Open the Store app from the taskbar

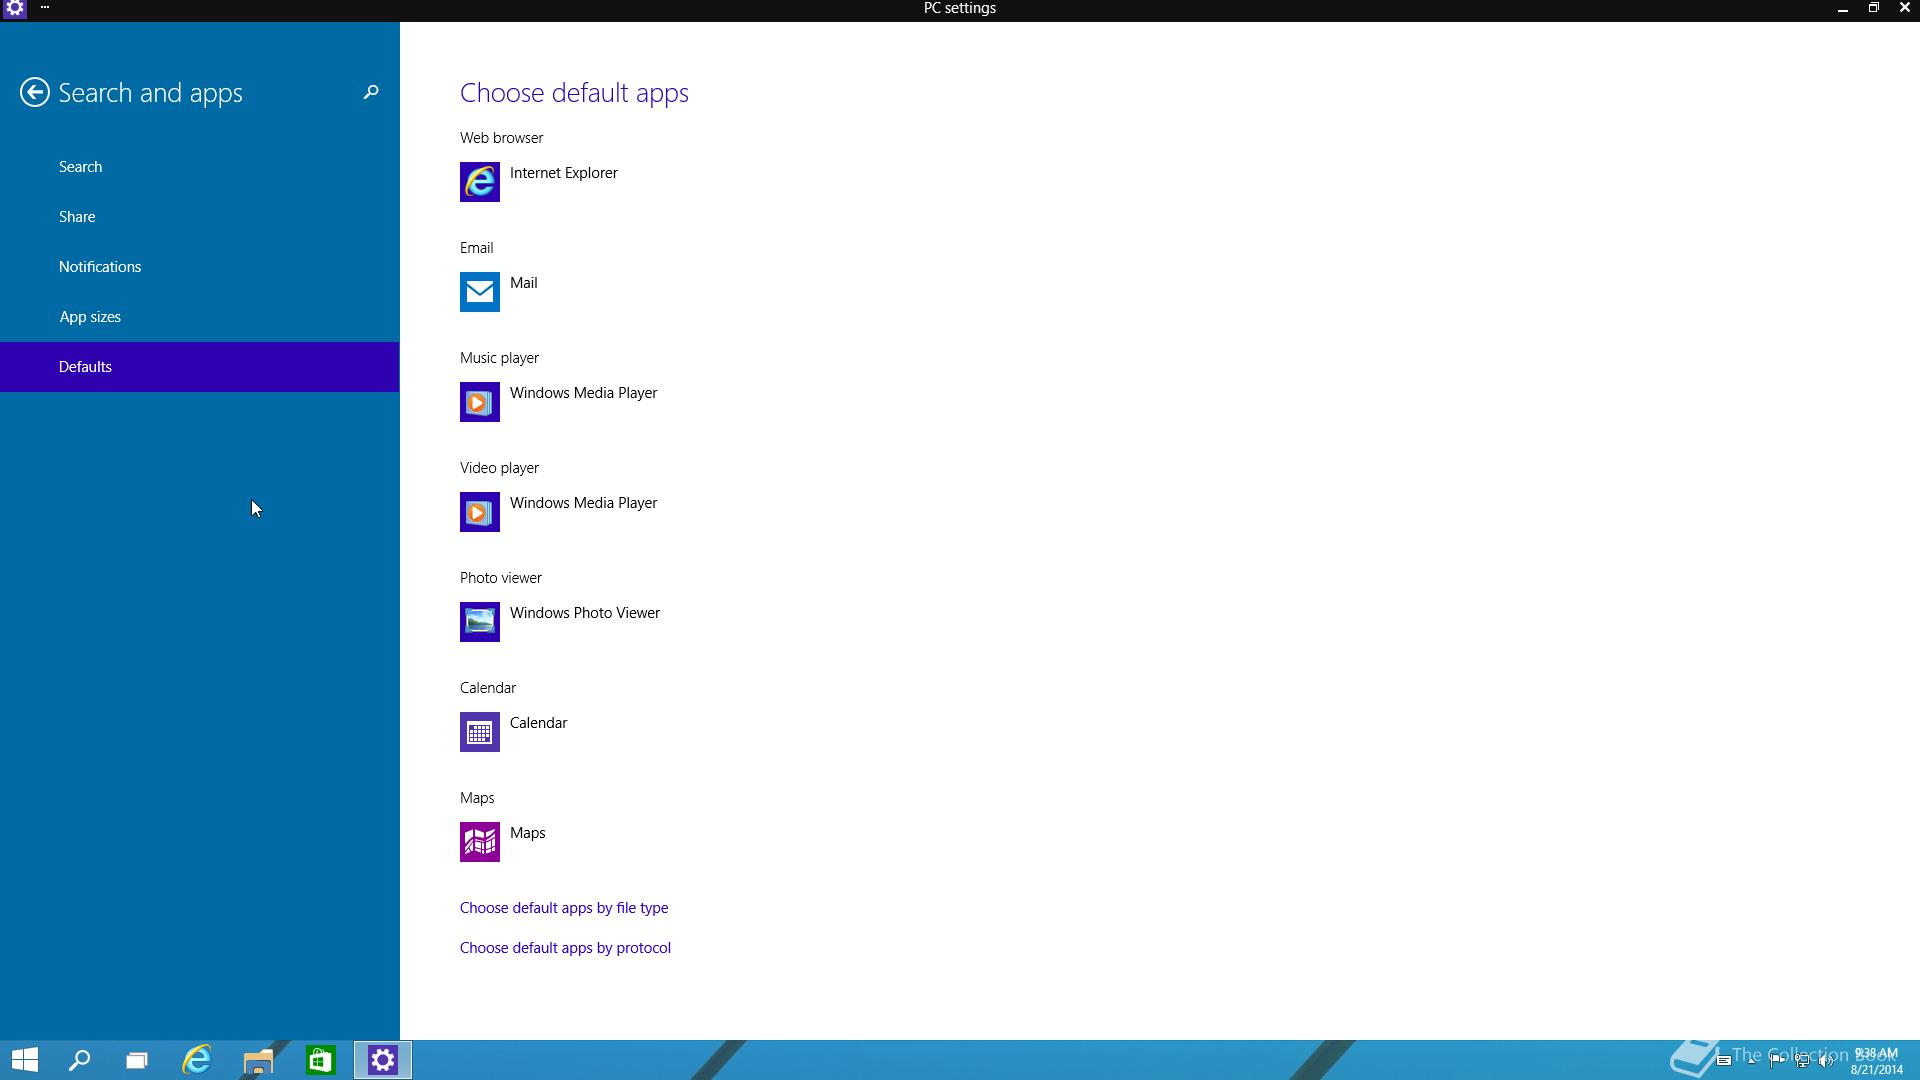320,1060
